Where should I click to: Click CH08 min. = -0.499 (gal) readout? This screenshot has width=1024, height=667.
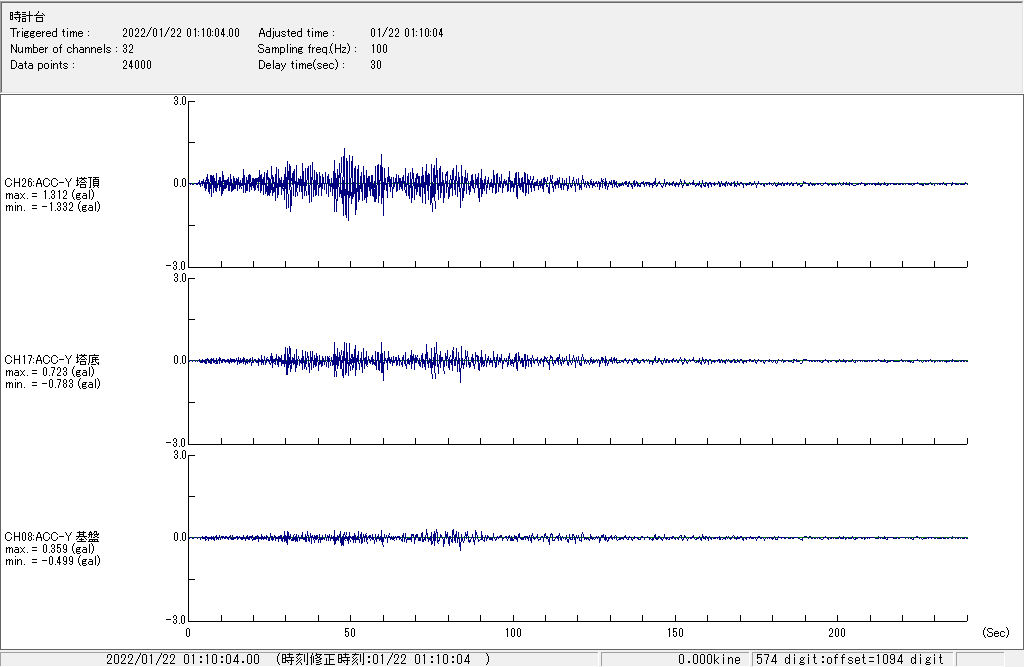(52, 561)
